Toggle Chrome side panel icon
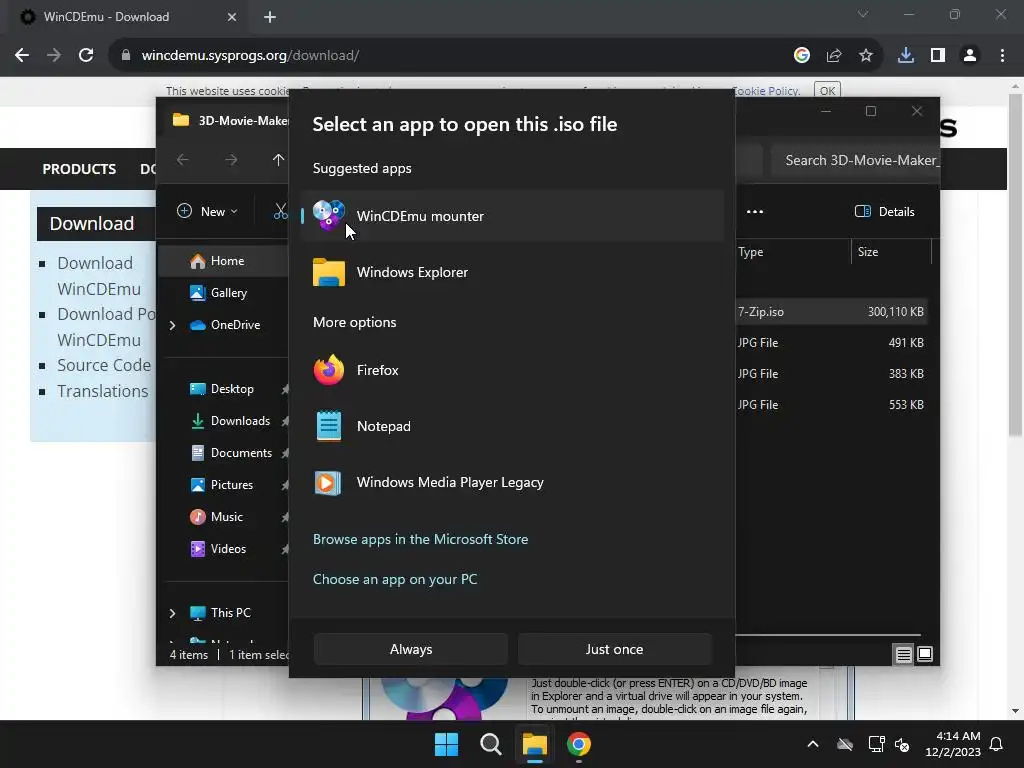1024x768 pixels. [x=938, y=56]
